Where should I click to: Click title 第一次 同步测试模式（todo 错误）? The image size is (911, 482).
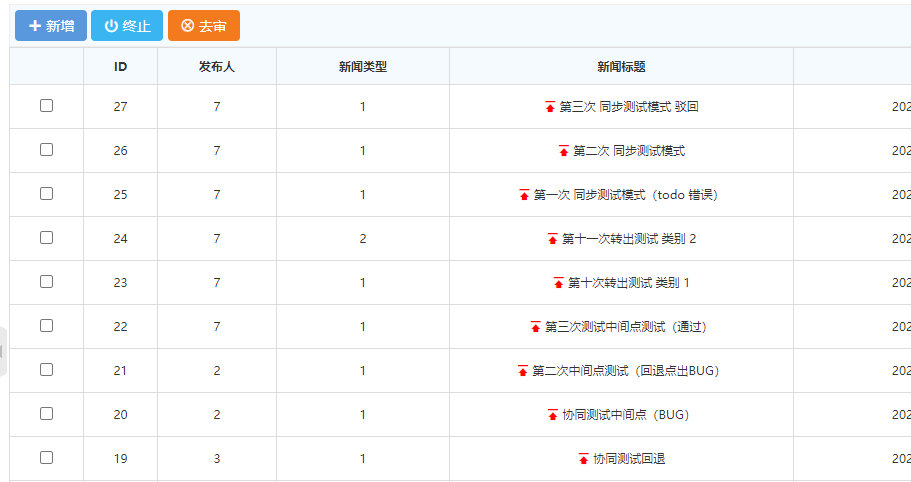point(626,195)
